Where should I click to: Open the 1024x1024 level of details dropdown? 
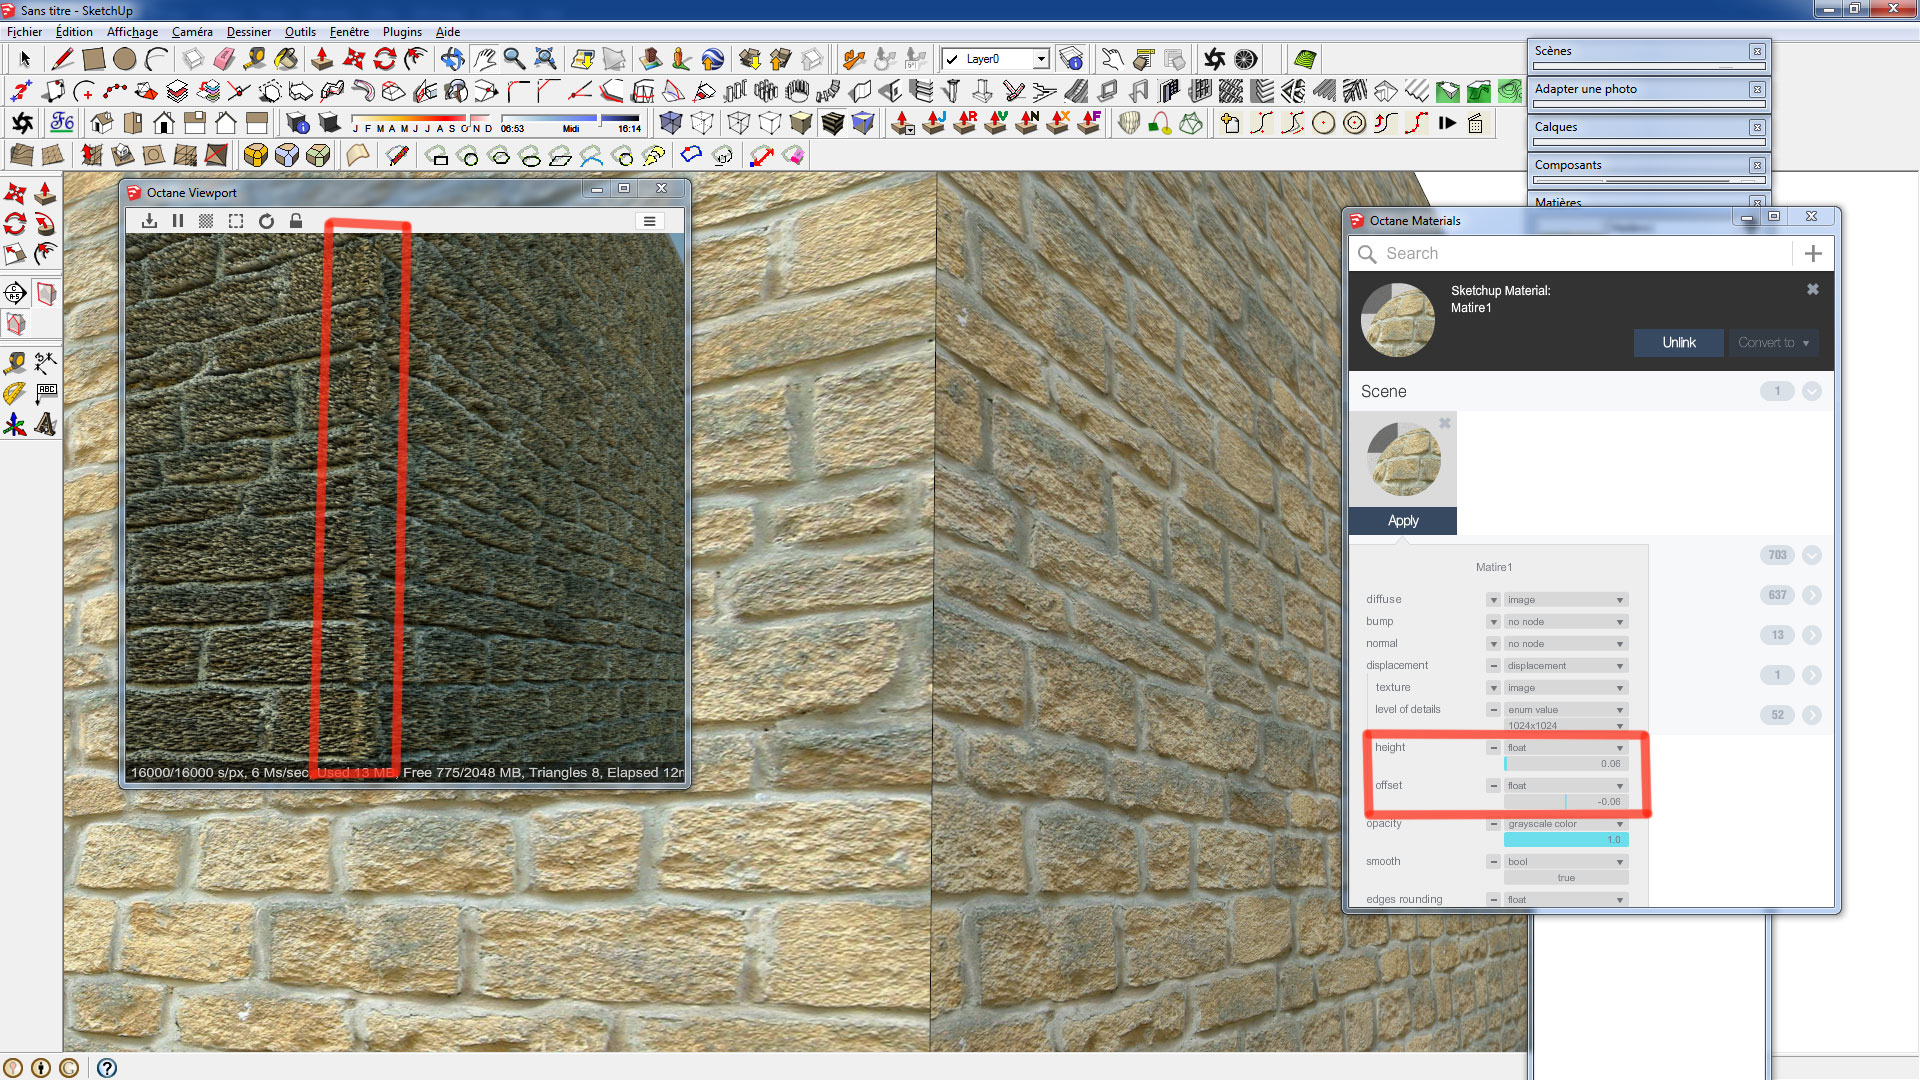(1566, 726)
